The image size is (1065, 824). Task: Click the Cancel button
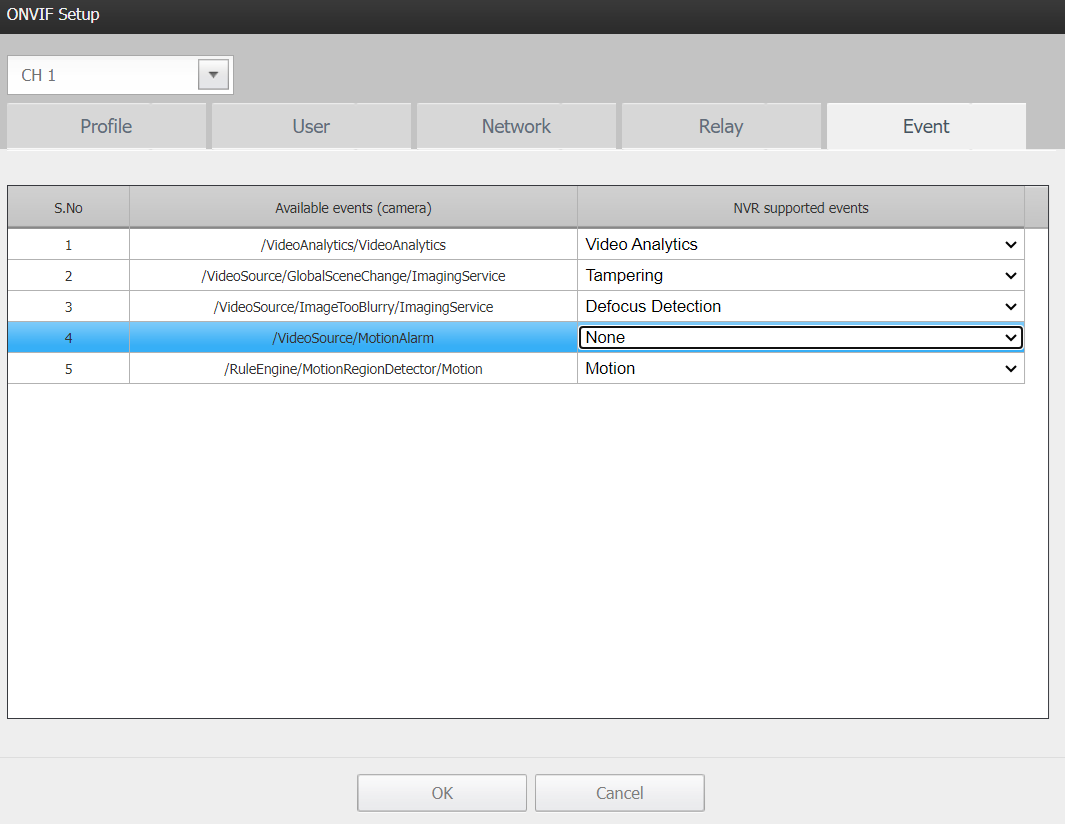pyautogui.click(x=619, y=793)
